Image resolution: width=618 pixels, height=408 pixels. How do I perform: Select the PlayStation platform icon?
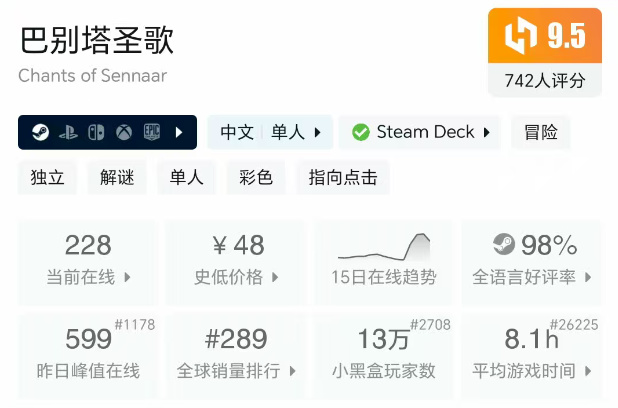click(68, 132)
